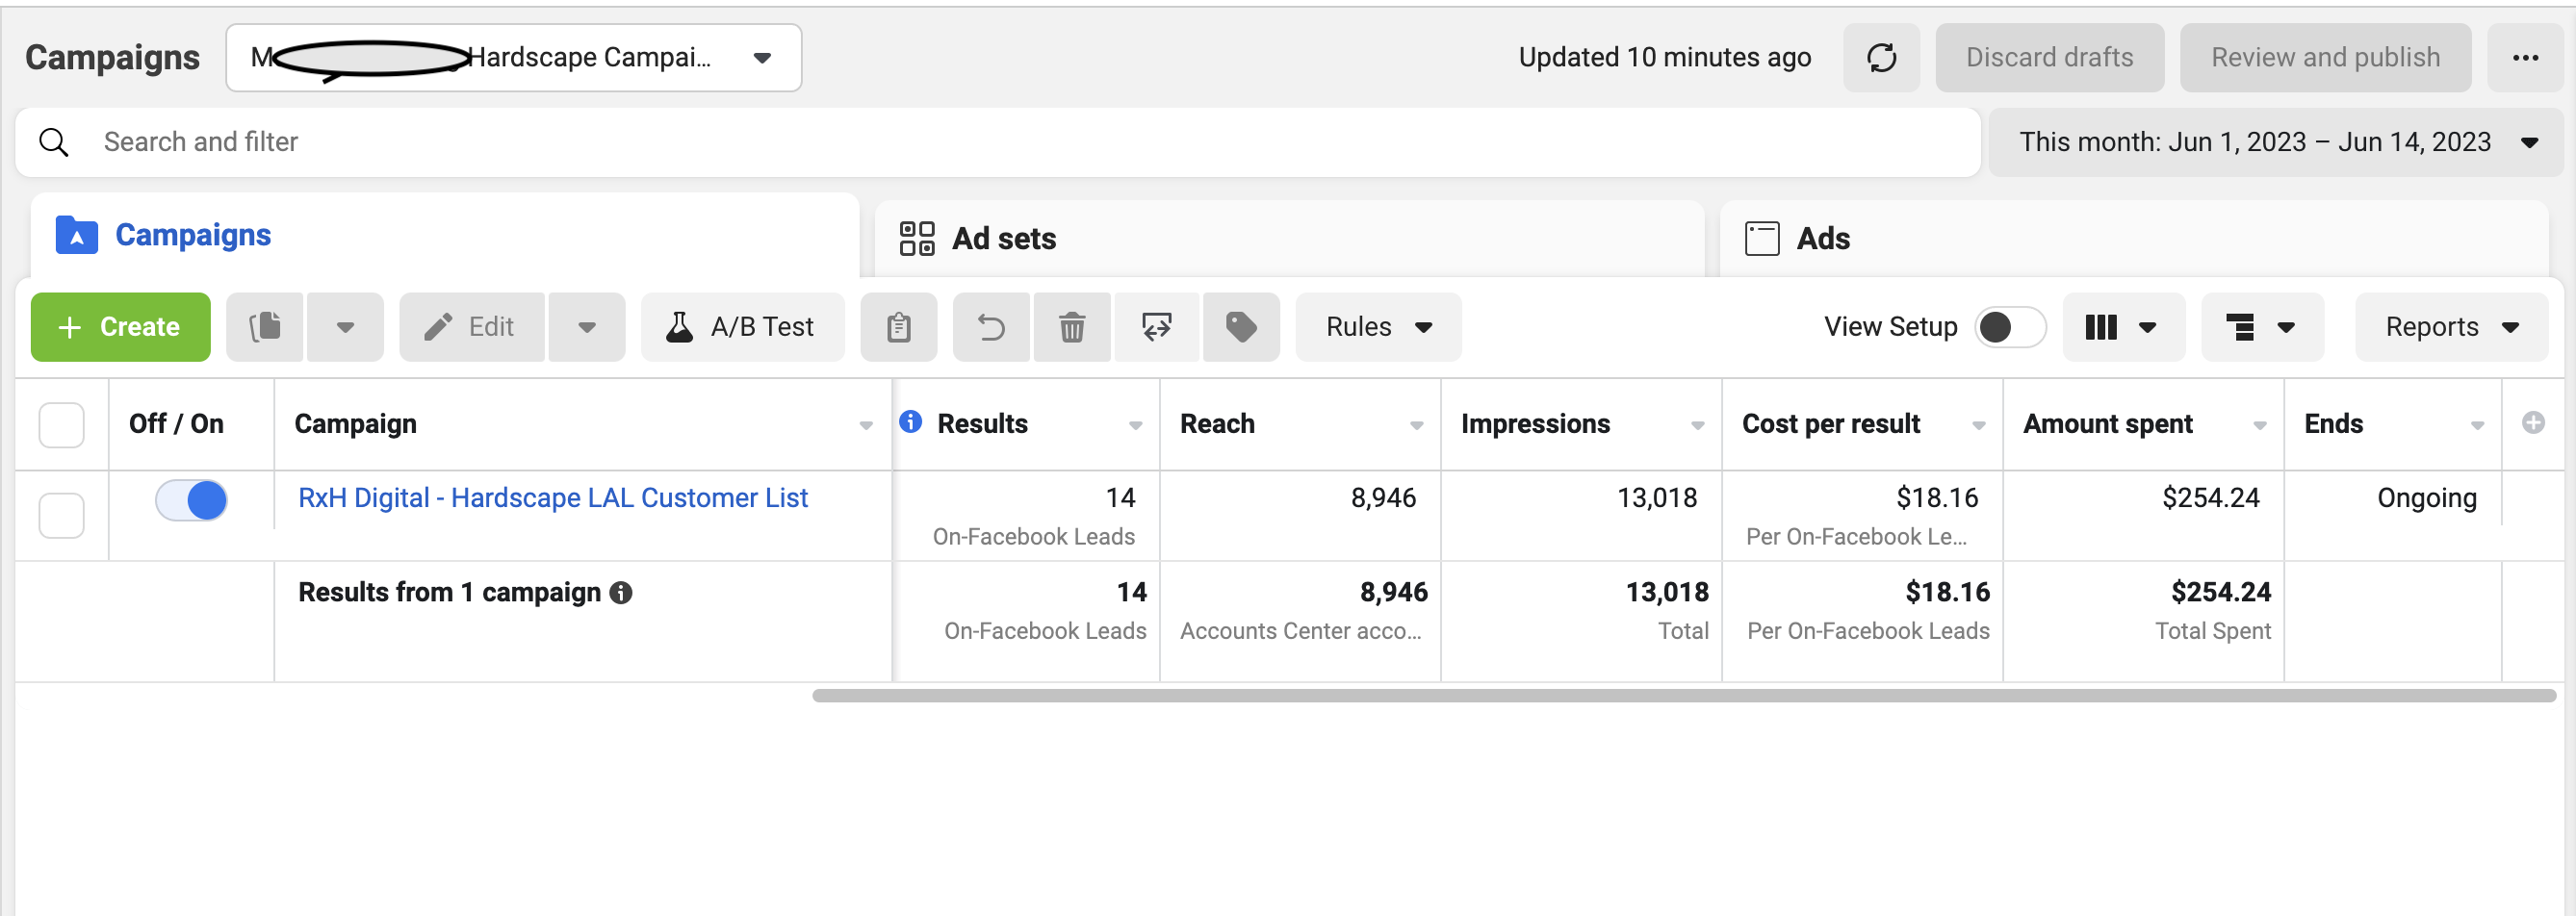Viewport: 2576px width, 916px height.
Task: Click the duplicate campaign icon
Action: pos(265,327)
